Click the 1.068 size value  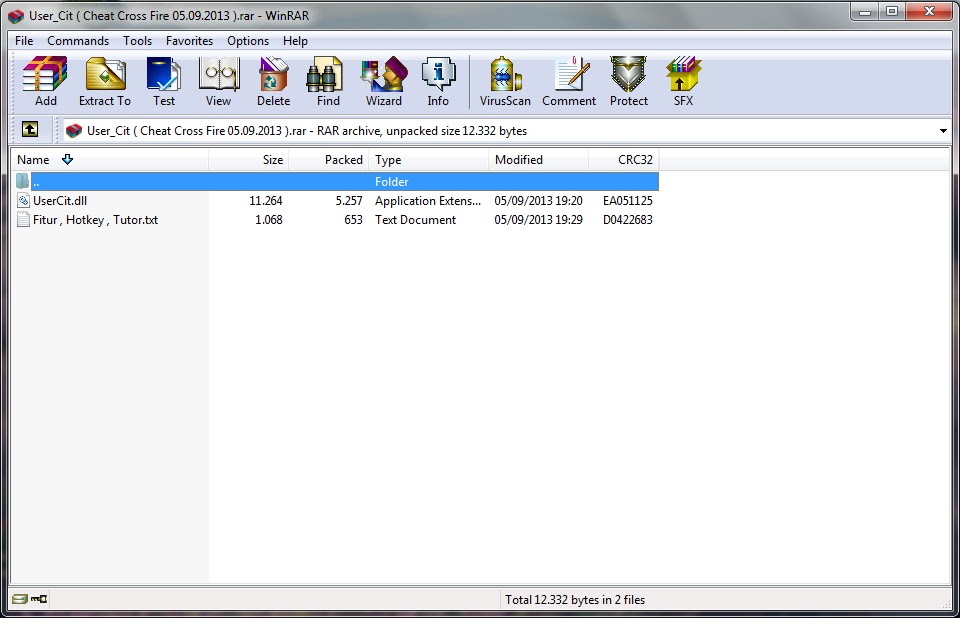(x=269, y=219)
